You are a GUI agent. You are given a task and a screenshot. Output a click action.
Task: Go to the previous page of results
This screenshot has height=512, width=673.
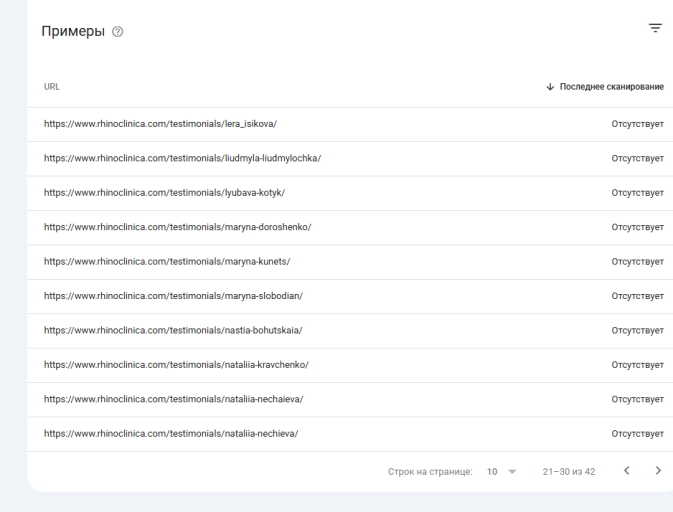coord(627,471)
